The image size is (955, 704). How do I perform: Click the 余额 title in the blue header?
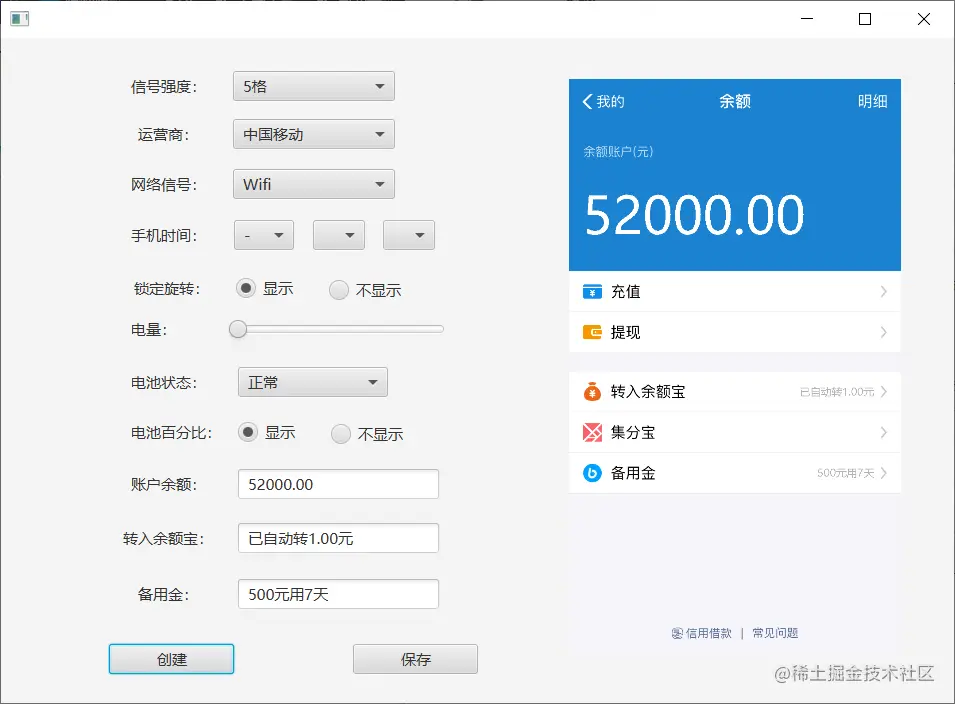click(735, 102)
